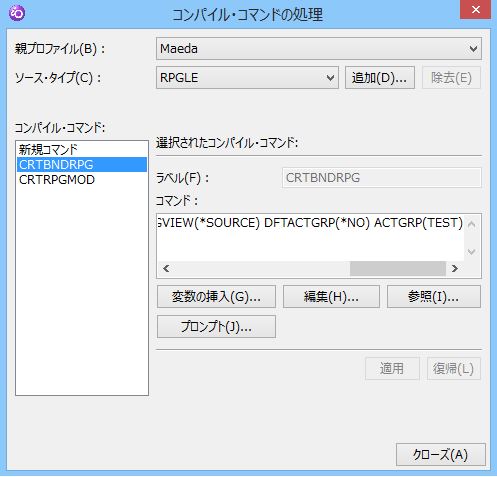497x477 pixels.
Task: Click the left arrow of horizontal scrollbar
Action: point(166,268)
